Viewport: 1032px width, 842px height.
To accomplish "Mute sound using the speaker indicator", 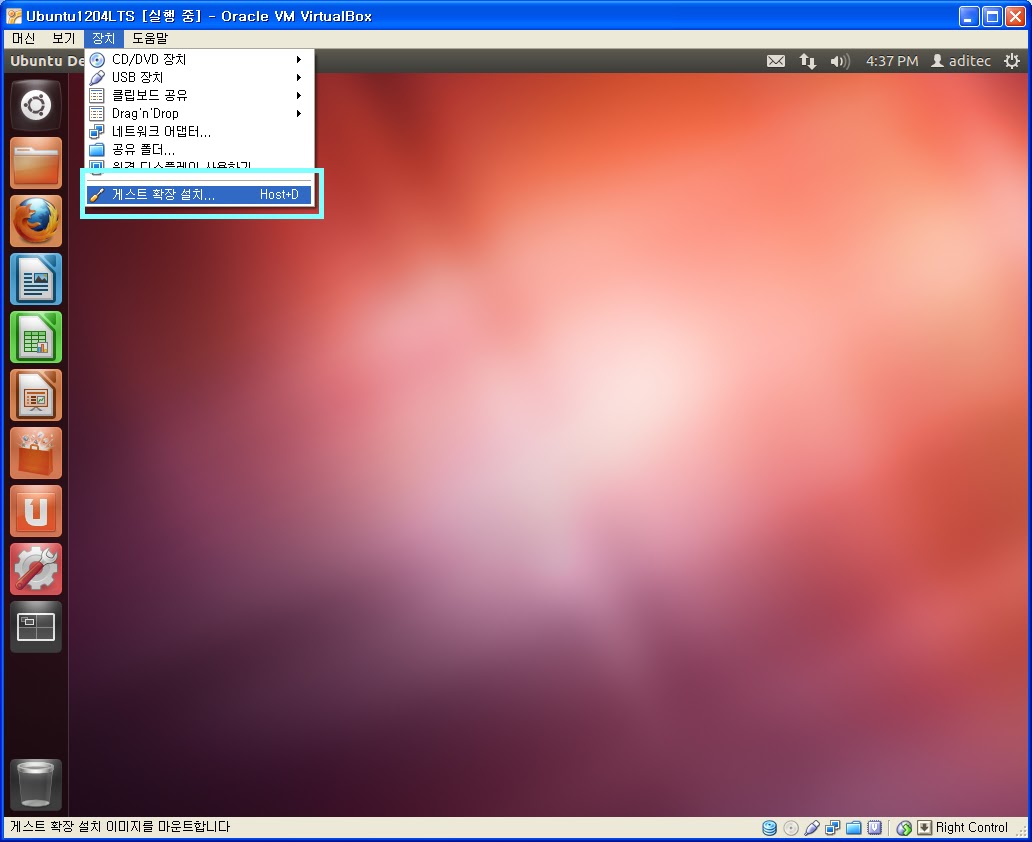I will (838, 61).
